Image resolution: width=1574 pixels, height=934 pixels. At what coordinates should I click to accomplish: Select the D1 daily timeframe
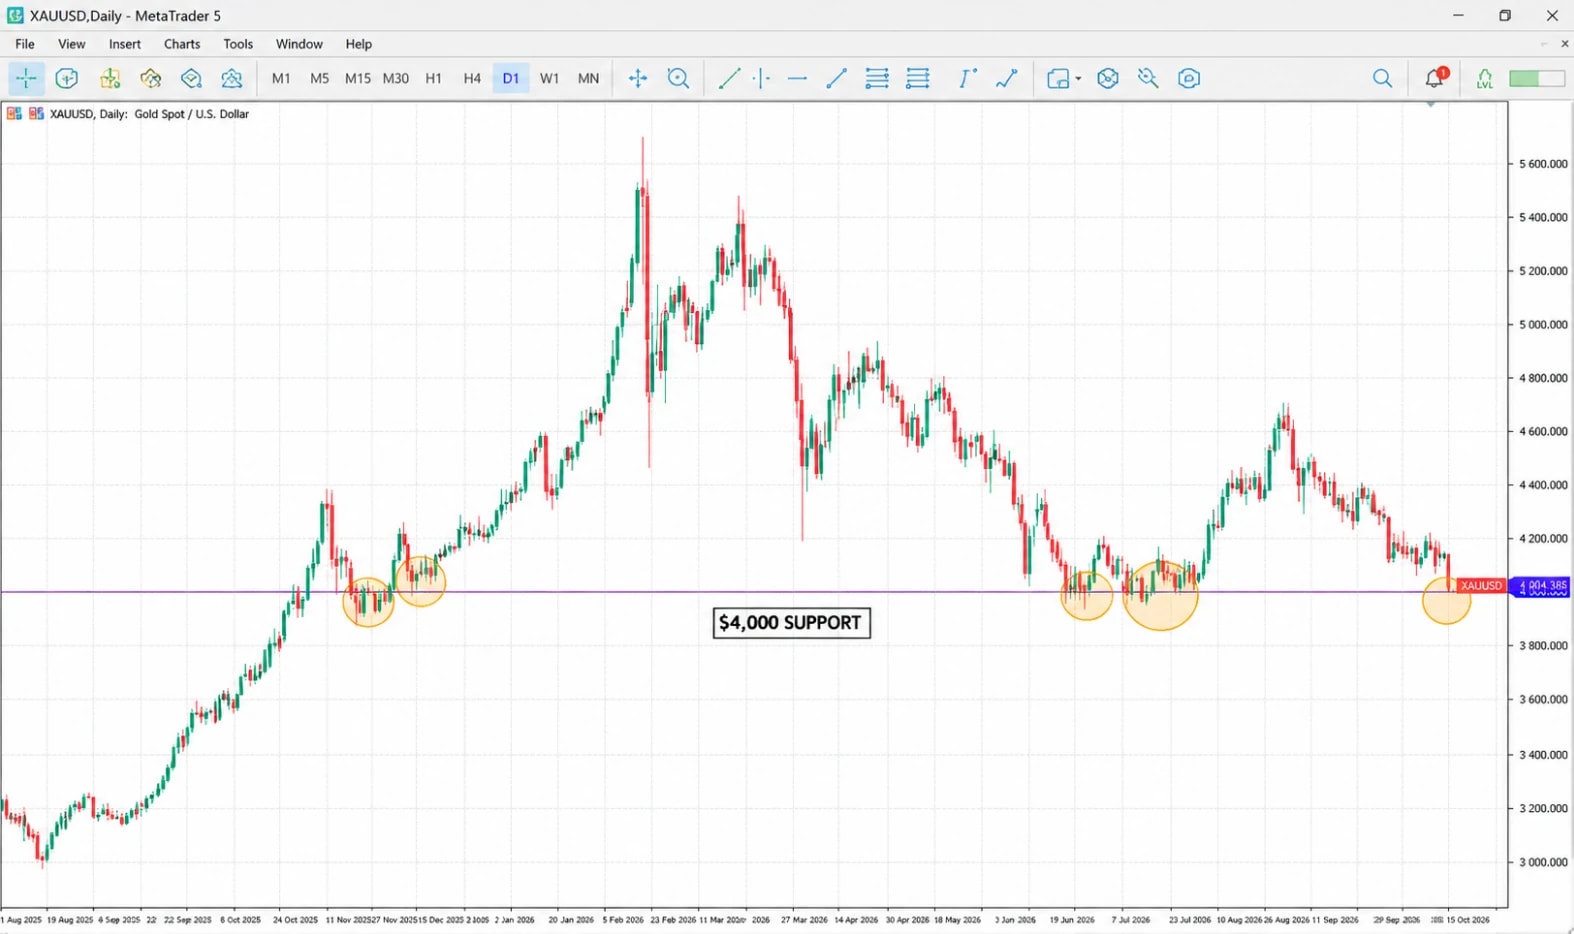click(511, 78)
